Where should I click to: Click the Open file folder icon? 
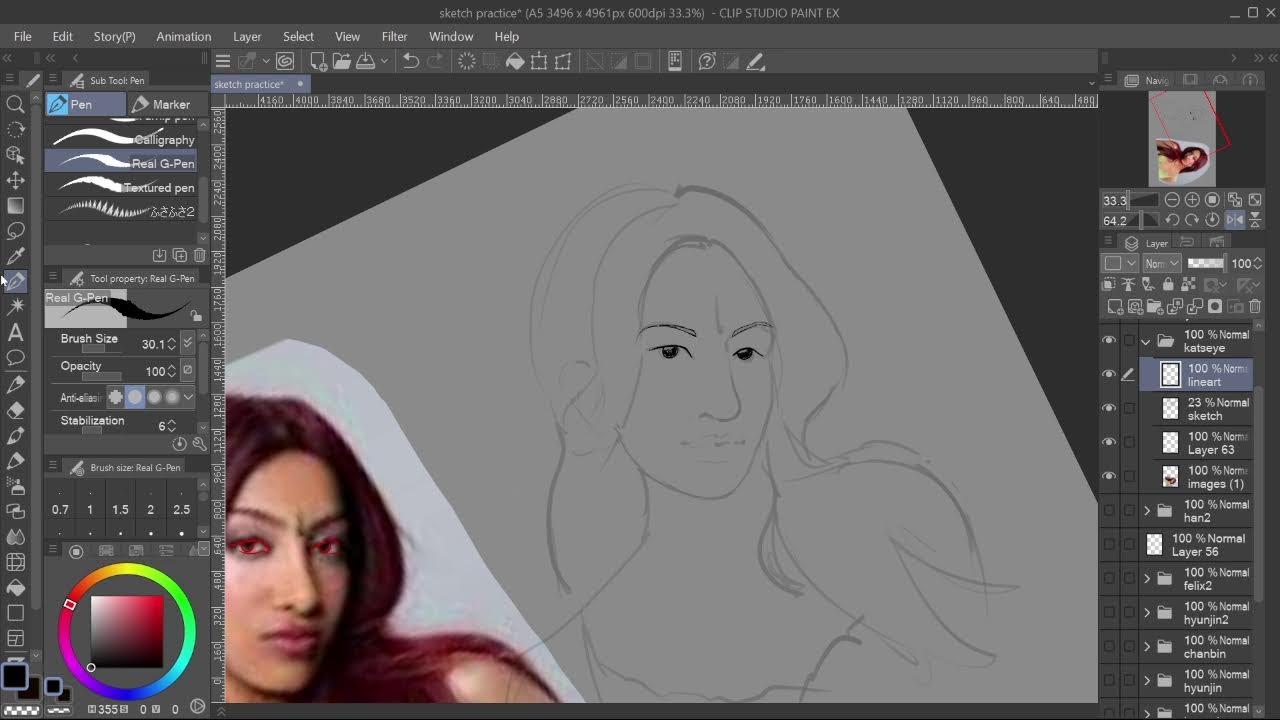coord(342,62)
